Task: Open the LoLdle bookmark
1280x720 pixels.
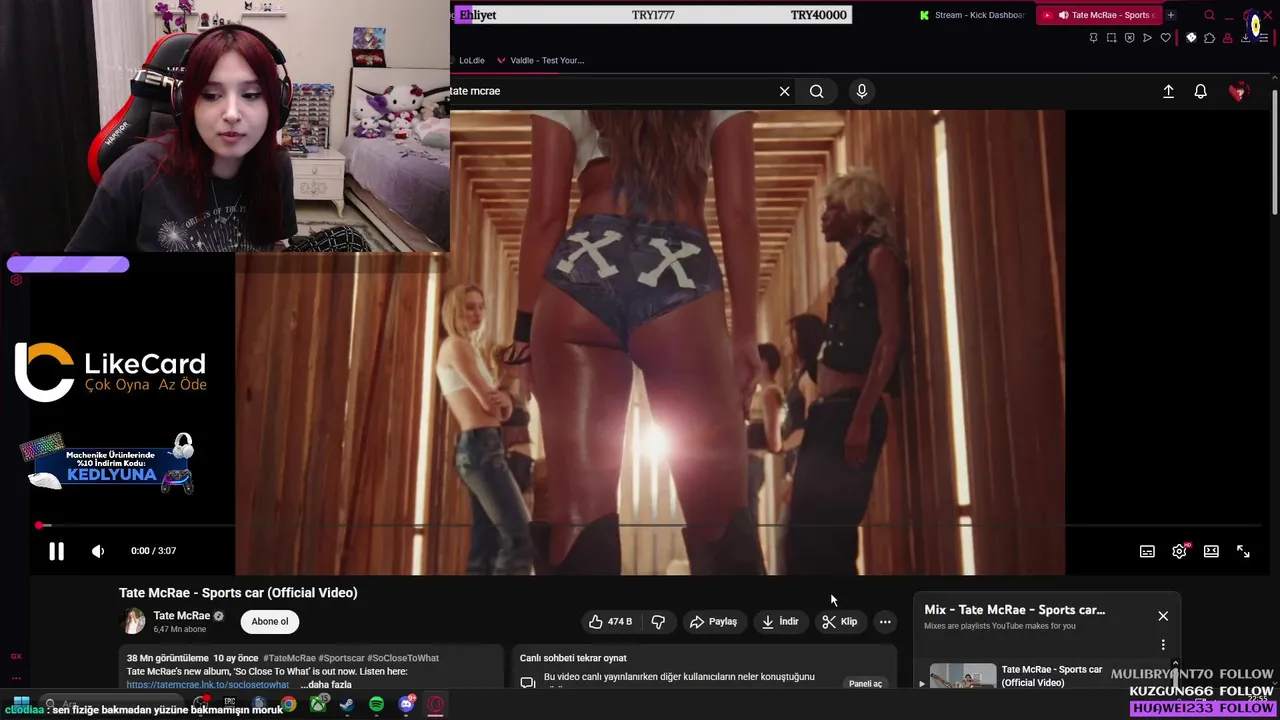Action: pos(471,60)
